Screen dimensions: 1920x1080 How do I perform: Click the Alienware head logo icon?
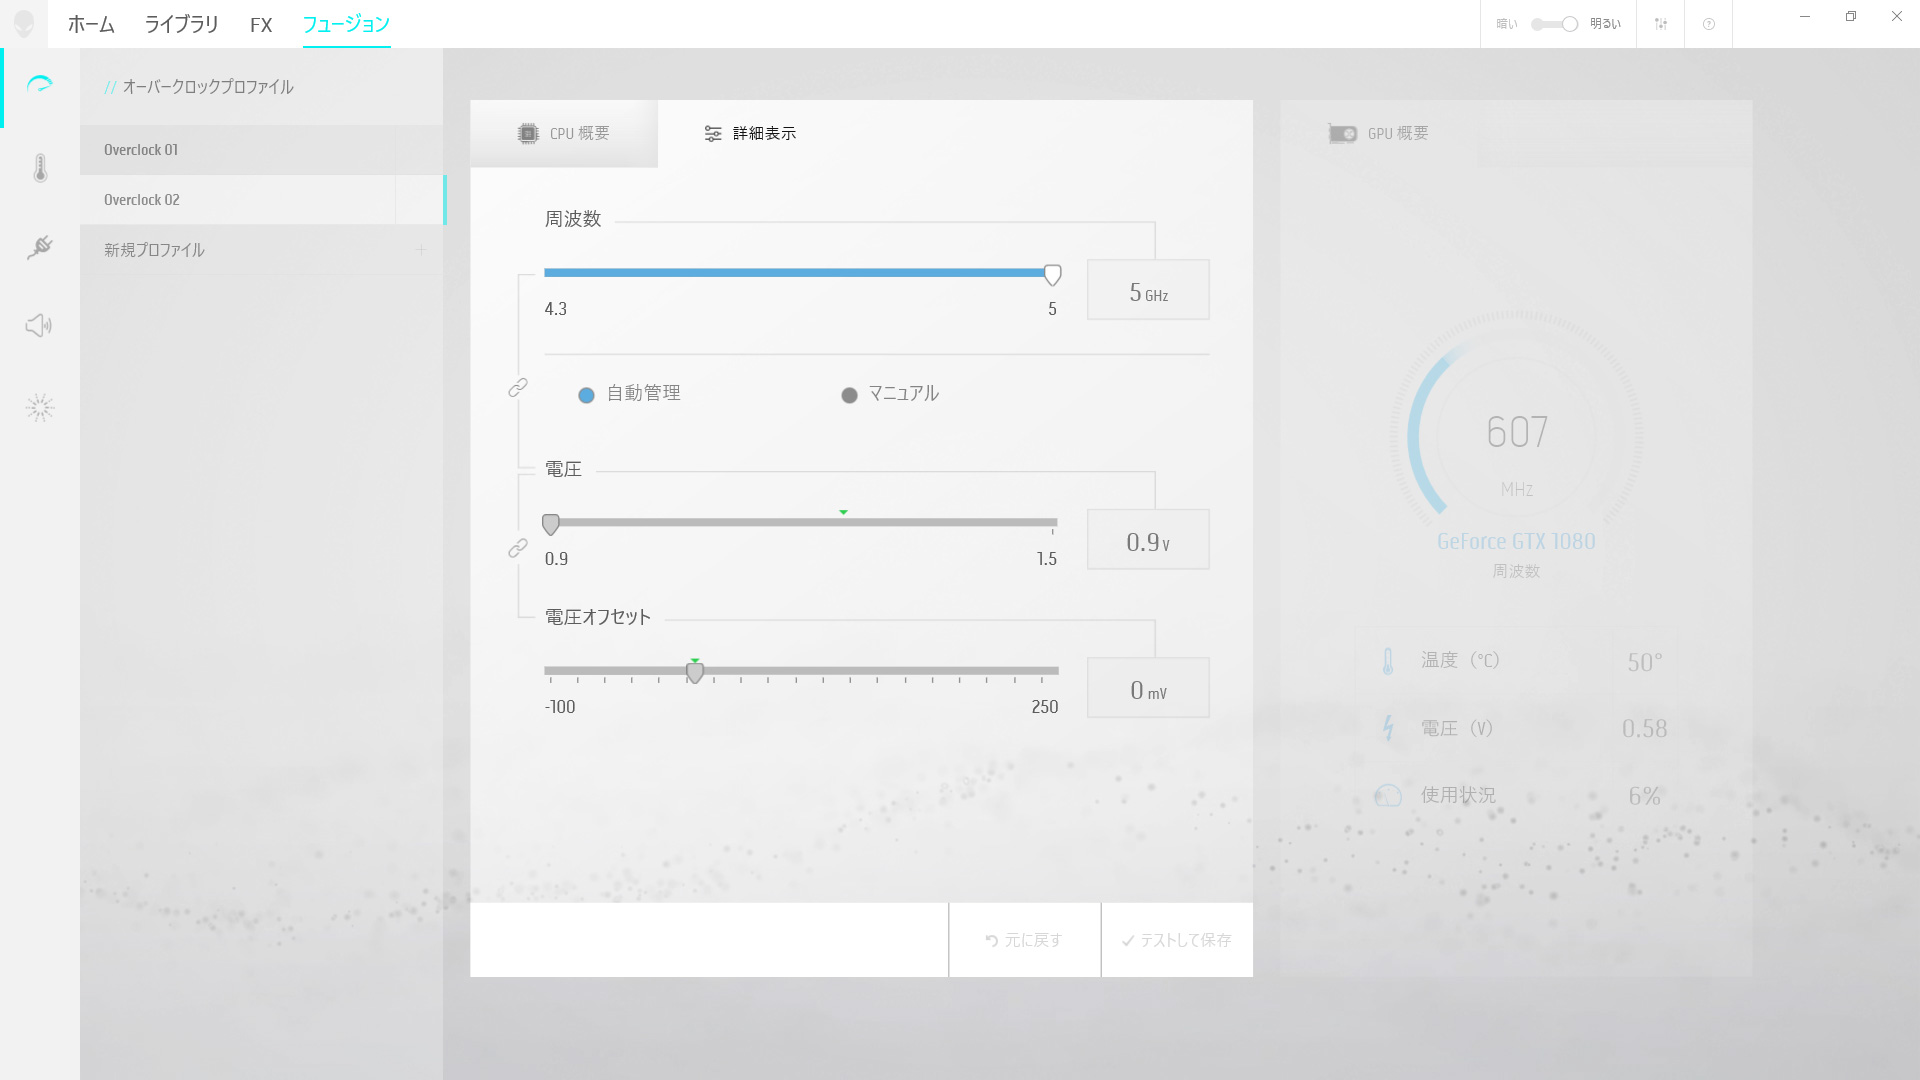click(24, 24)
